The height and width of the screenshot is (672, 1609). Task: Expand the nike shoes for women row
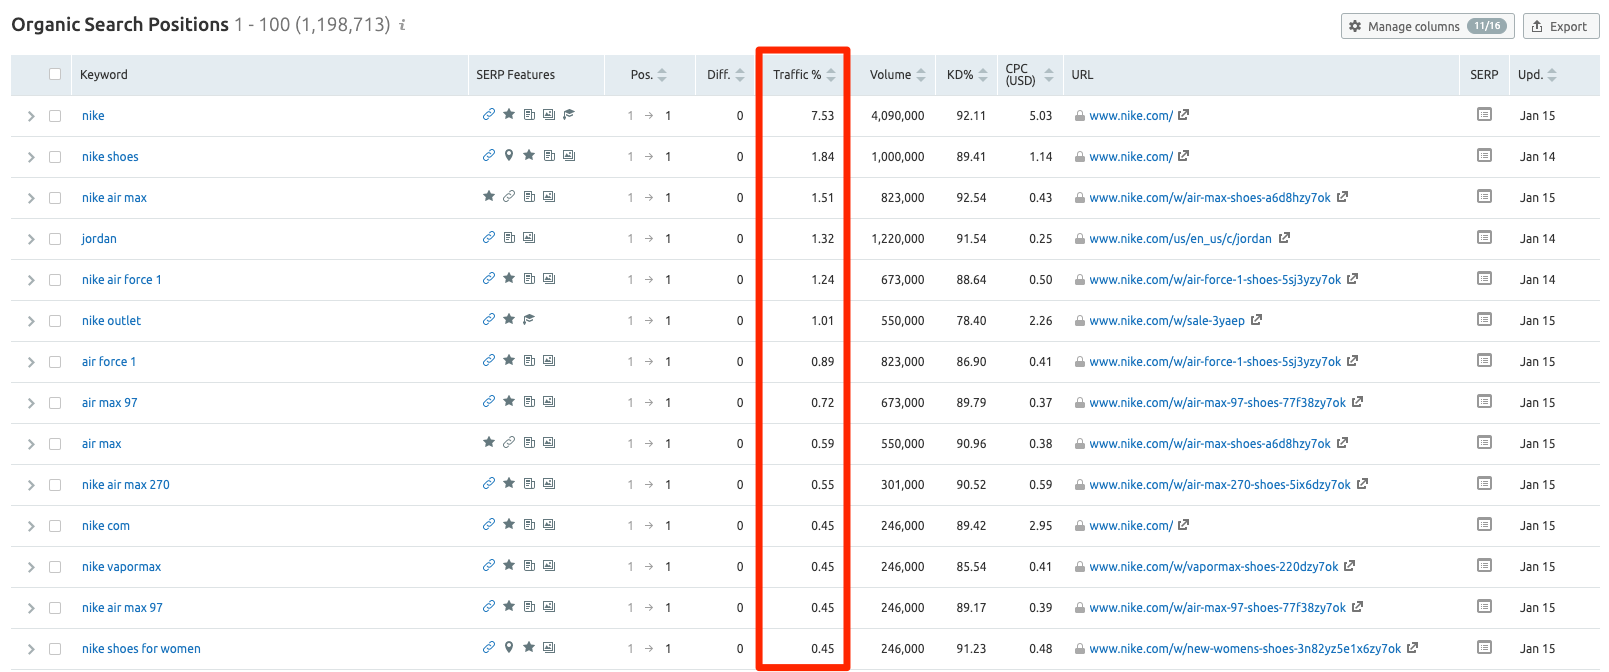(31, 649)
